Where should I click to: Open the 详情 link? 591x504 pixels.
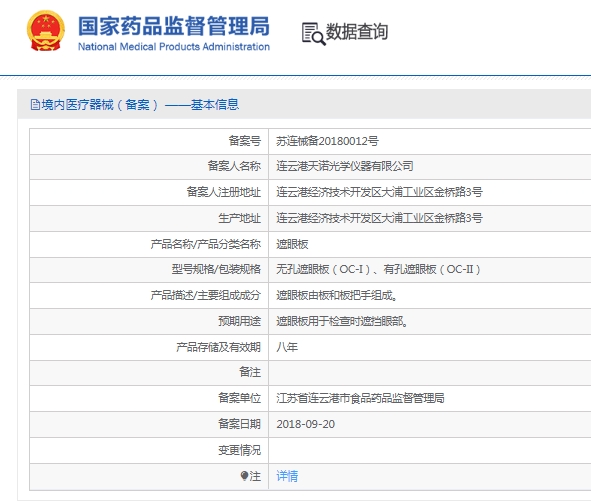(287, 476)
